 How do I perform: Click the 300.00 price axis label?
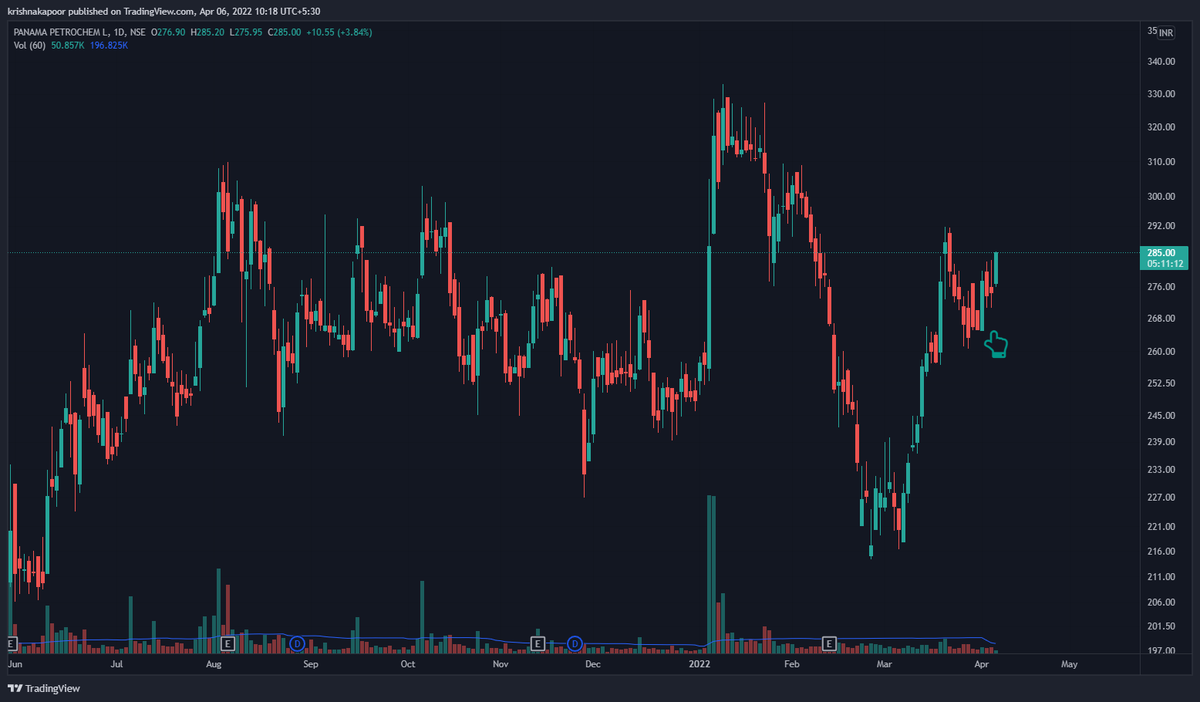[1161, 196]
